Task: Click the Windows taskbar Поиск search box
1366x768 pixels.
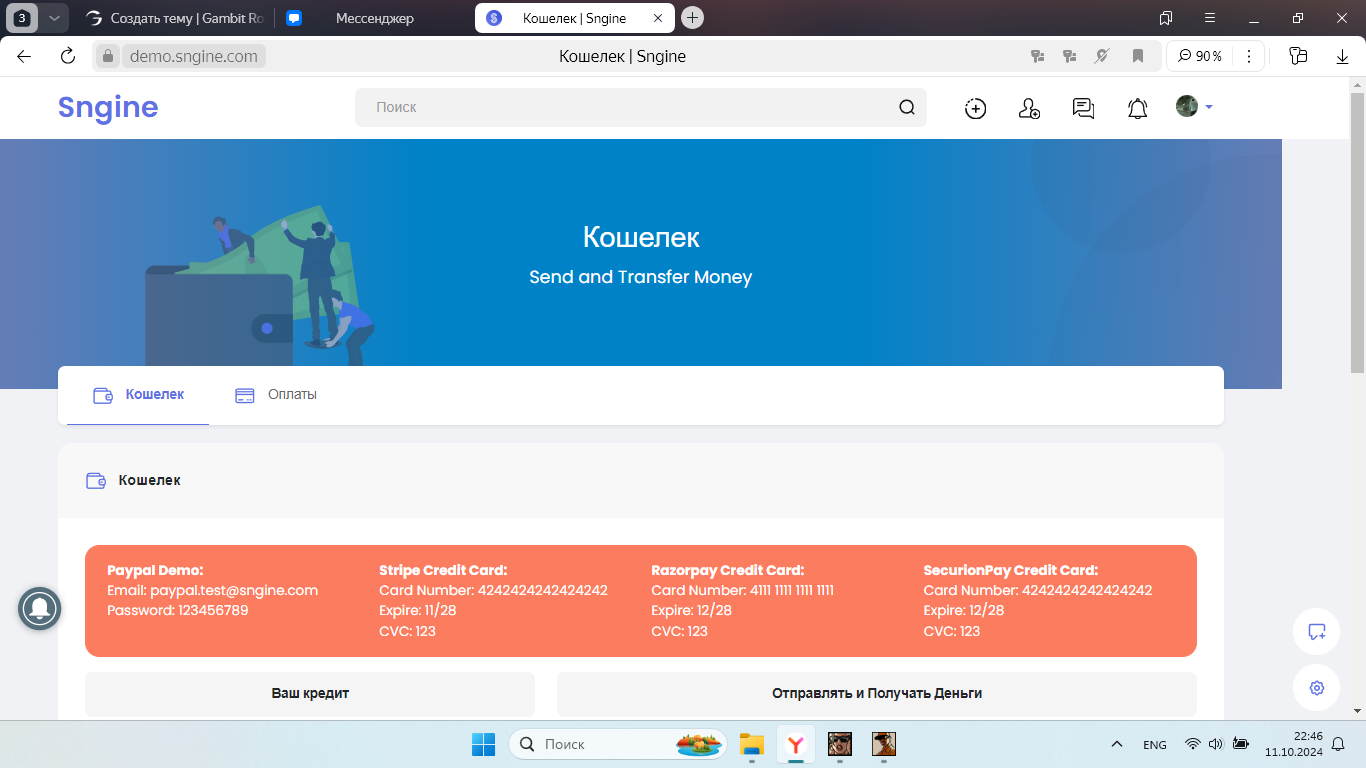Action: (617, 744)
